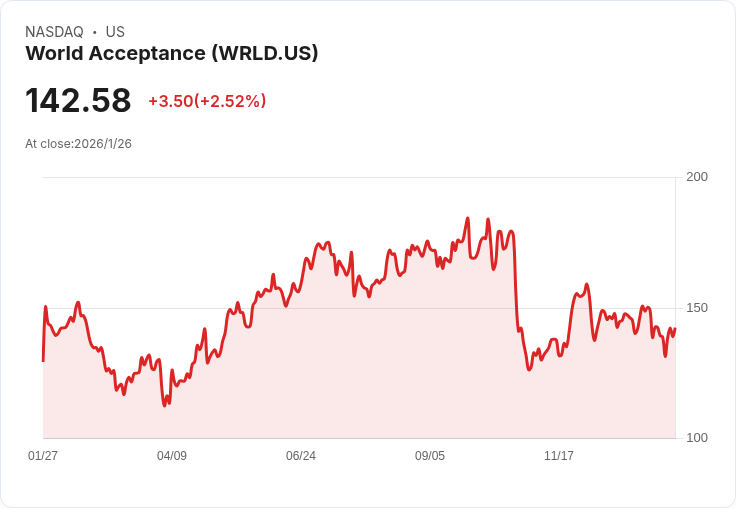736x508 pixels.
Task: Click the NASDAQ exchange label
Action: [x=54, y=32]
